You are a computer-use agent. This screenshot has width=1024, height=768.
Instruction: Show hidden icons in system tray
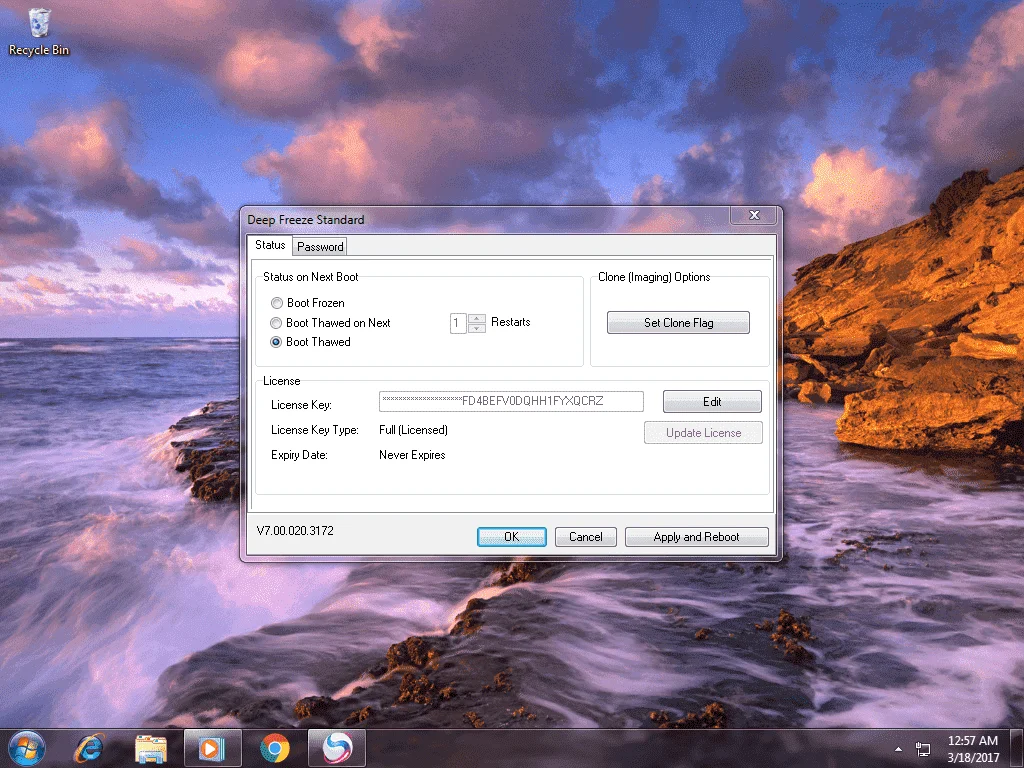[899, 749]
